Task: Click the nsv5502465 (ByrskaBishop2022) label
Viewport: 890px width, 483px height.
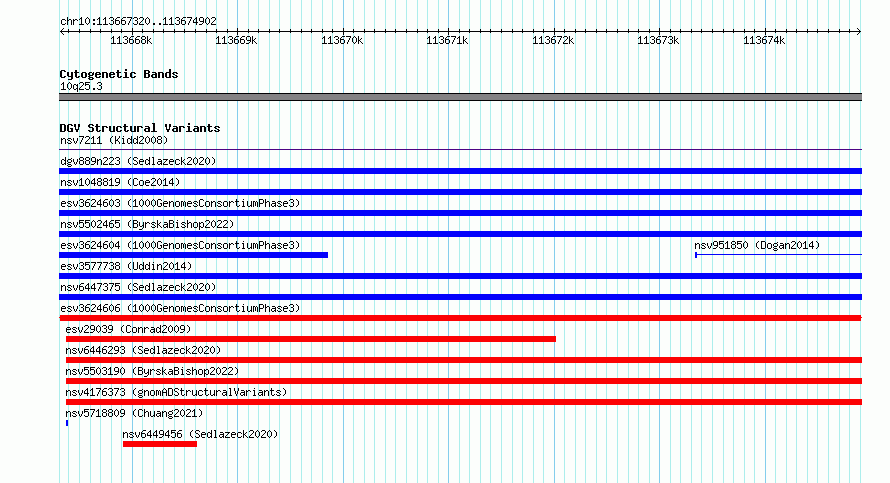Action: (x=147, y=224)
